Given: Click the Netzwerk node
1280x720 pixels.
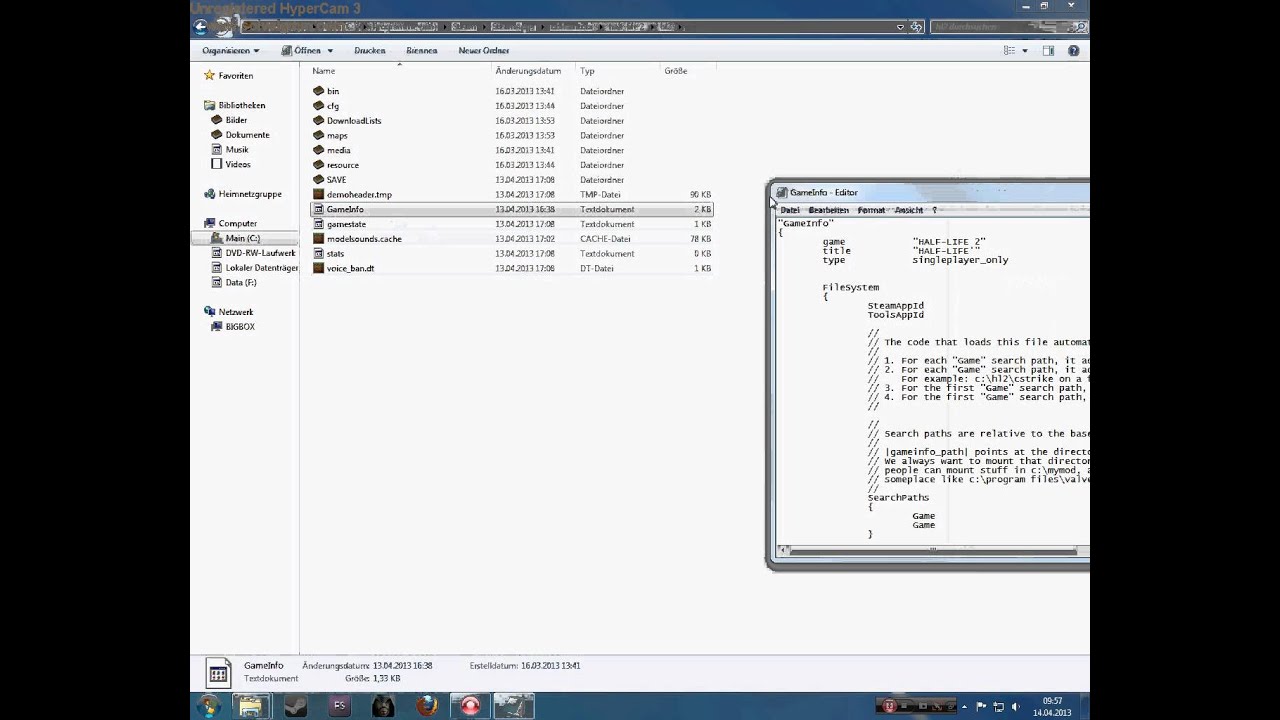Looking at the screenshot, I should point(236,312).
